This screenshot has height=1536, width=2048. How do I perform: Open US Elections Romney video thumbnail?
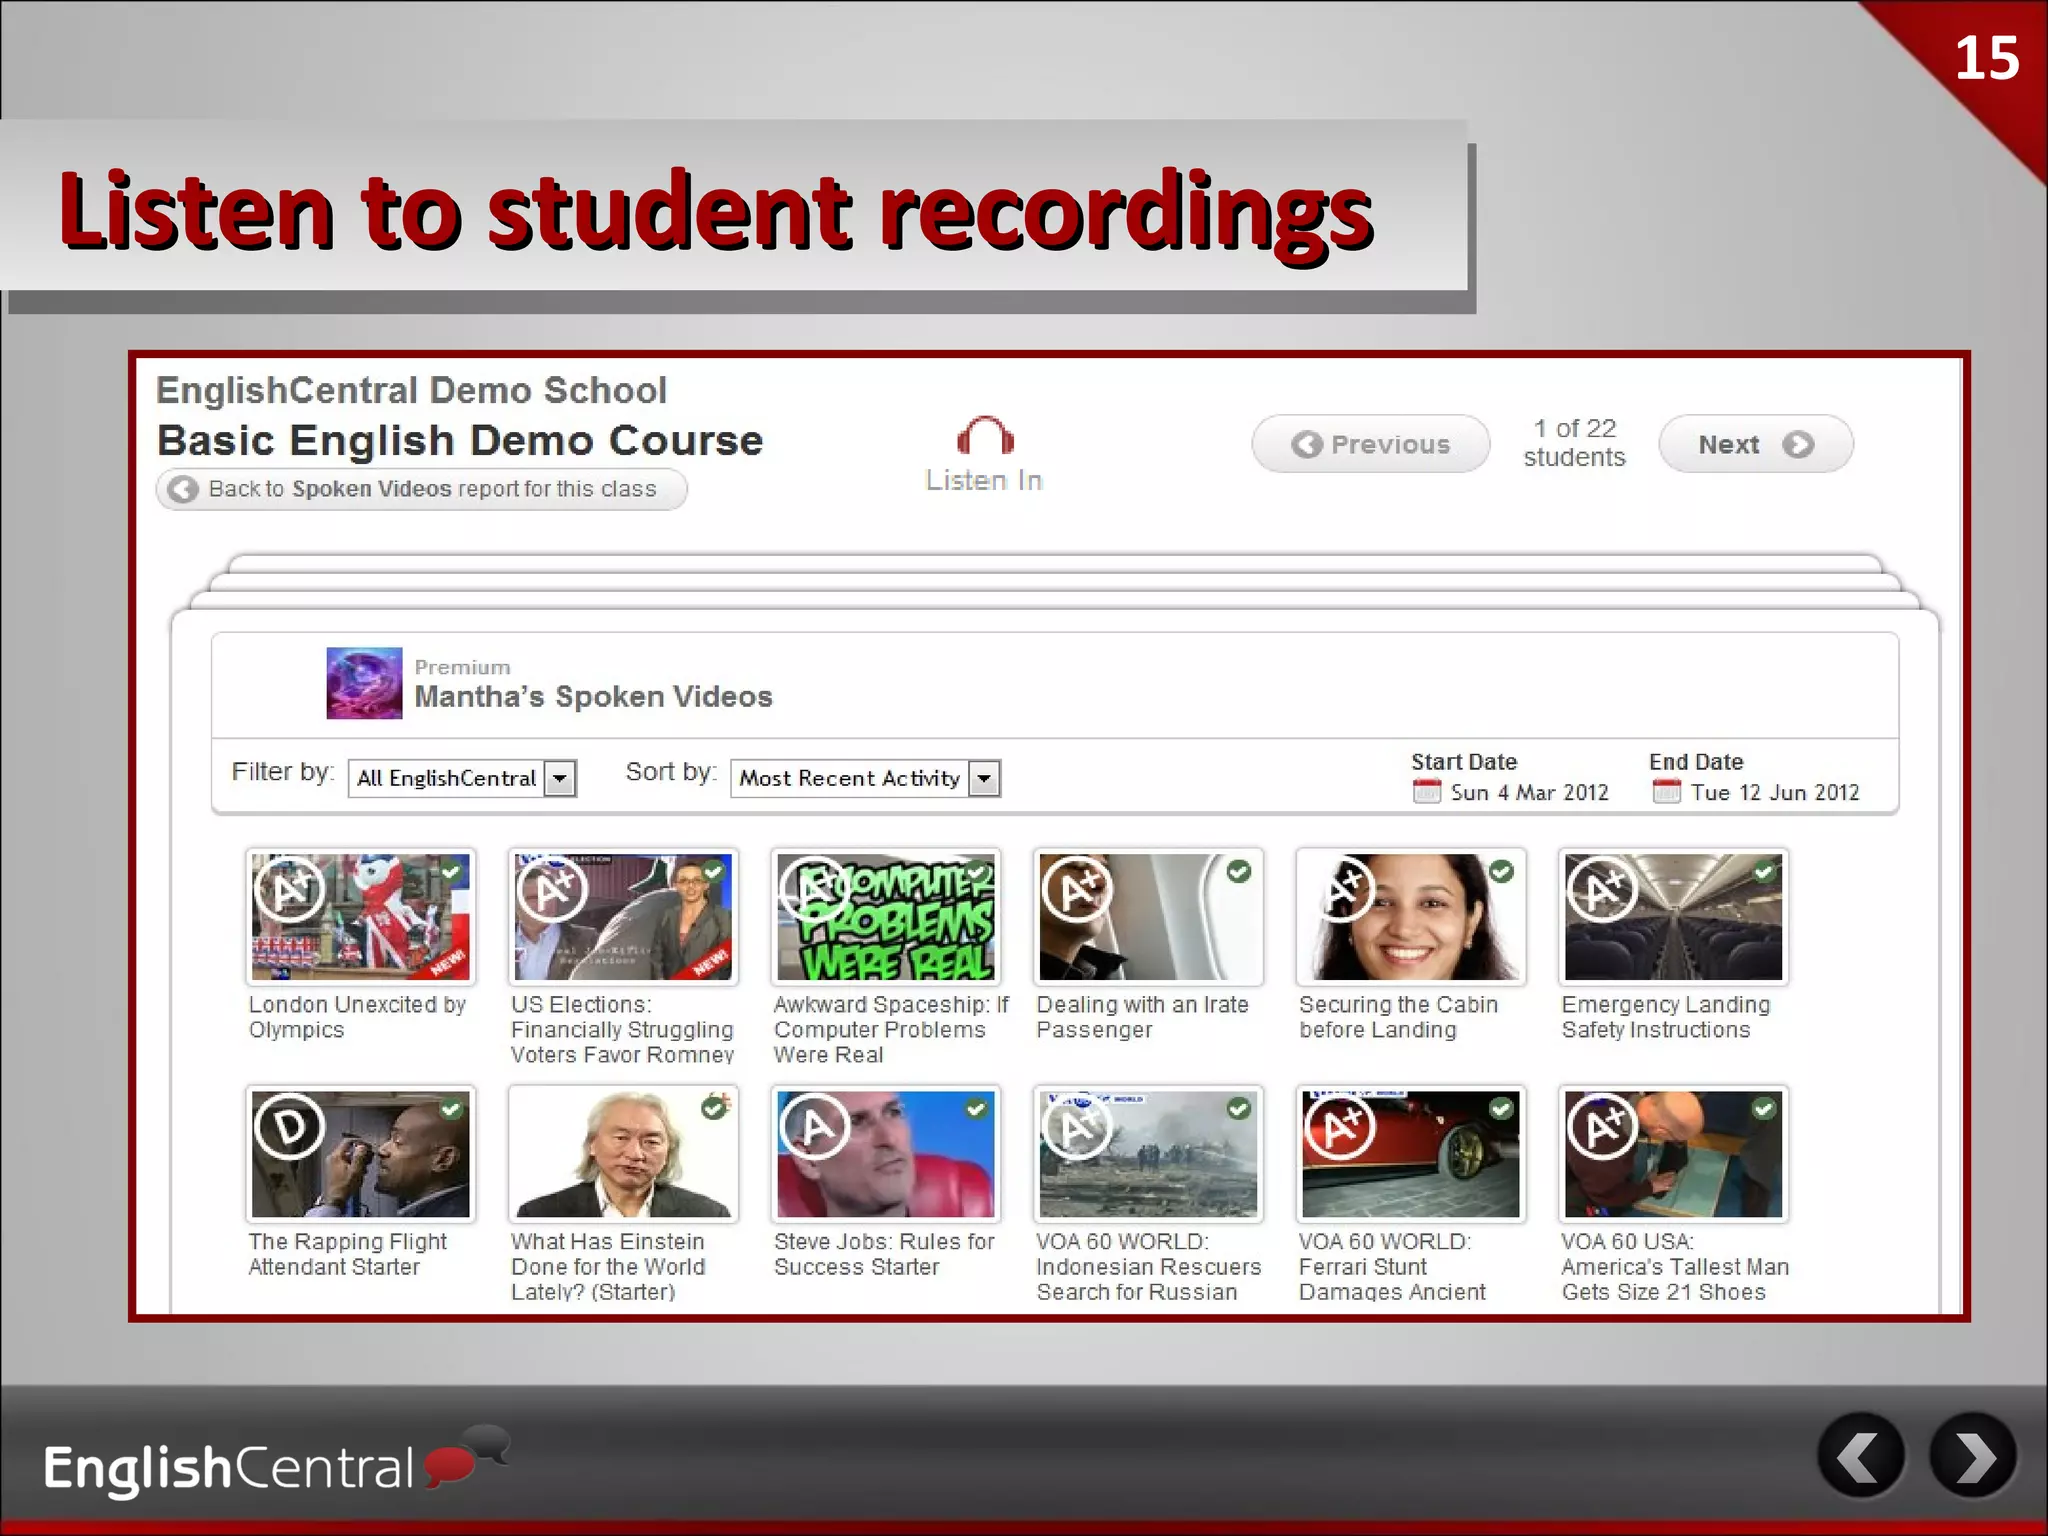623,917
